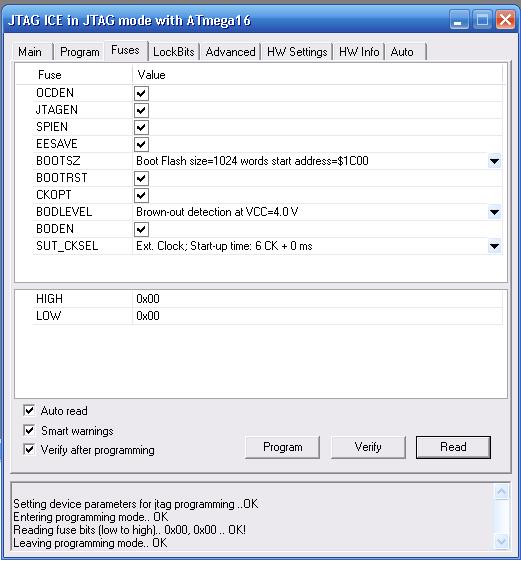Select the Fuses tab
Viewport: 521px width, 562px height.
(x=125, y=51)
